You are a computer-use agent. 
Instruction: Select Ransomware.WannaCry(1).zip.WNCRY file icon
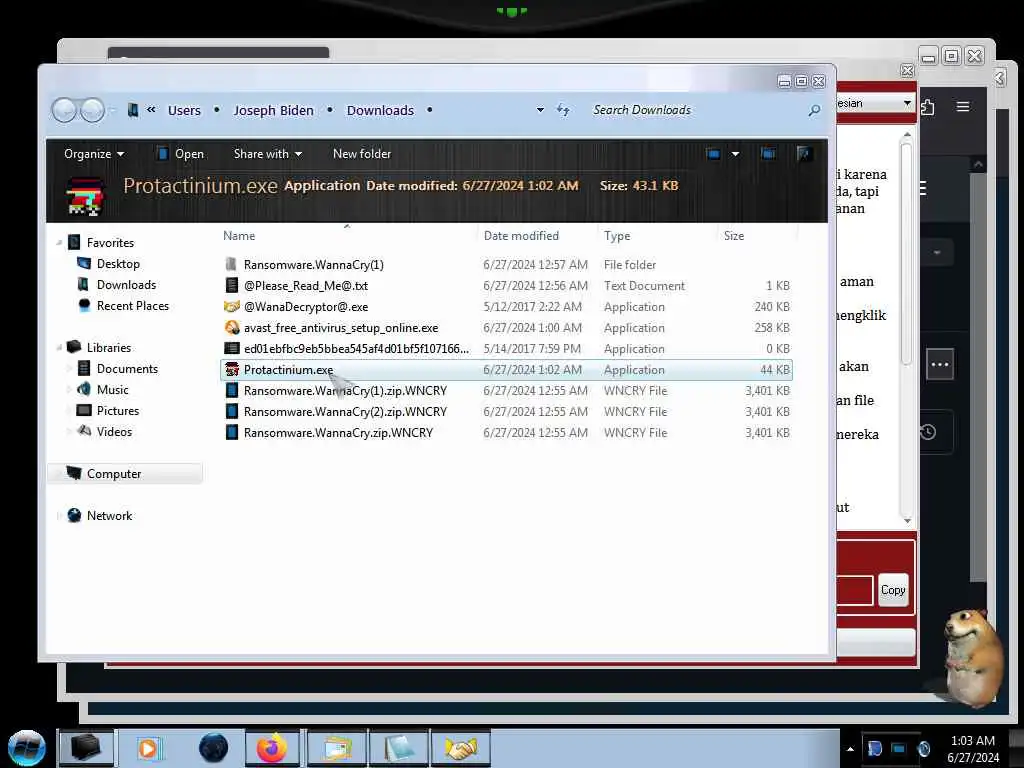231,391
